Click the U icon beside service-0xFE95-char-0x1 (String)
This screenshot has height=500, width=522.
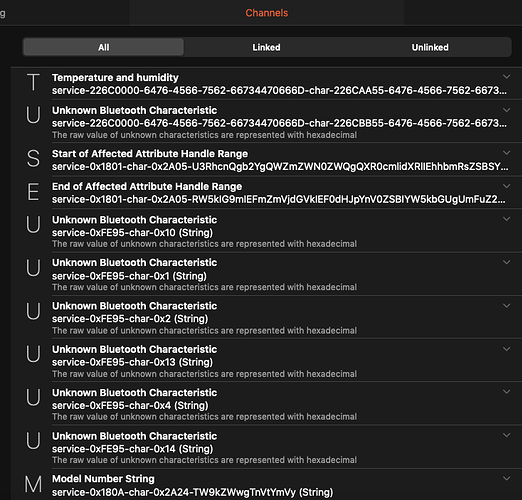click(33, 268)
